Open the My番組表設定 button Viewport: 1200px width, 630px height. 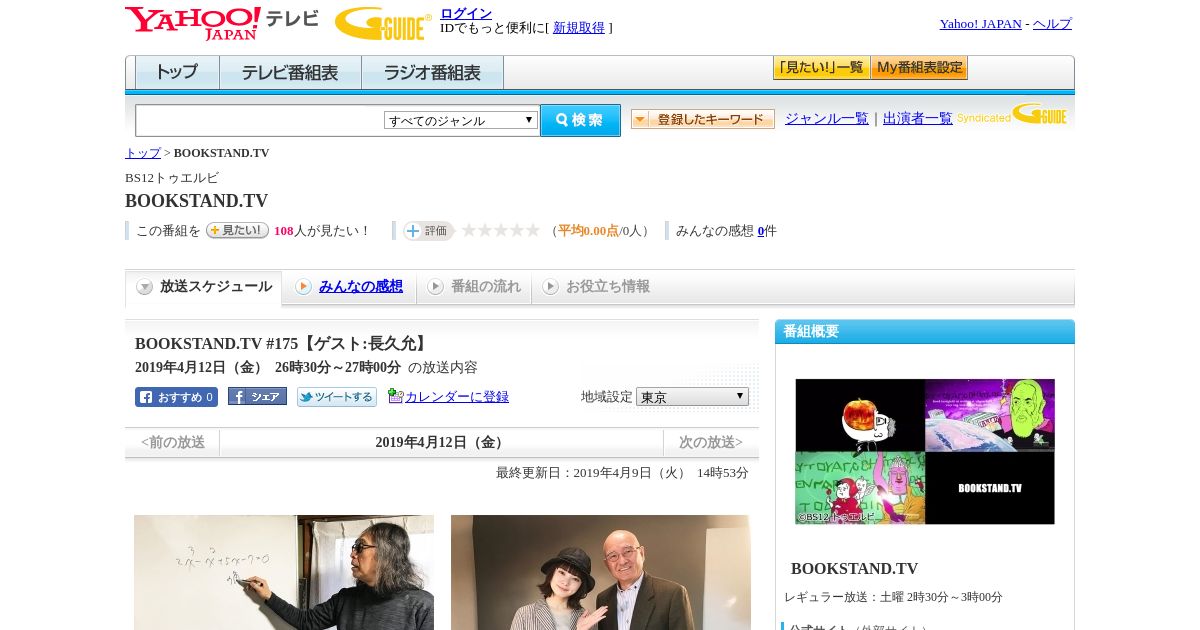(919, 68)
